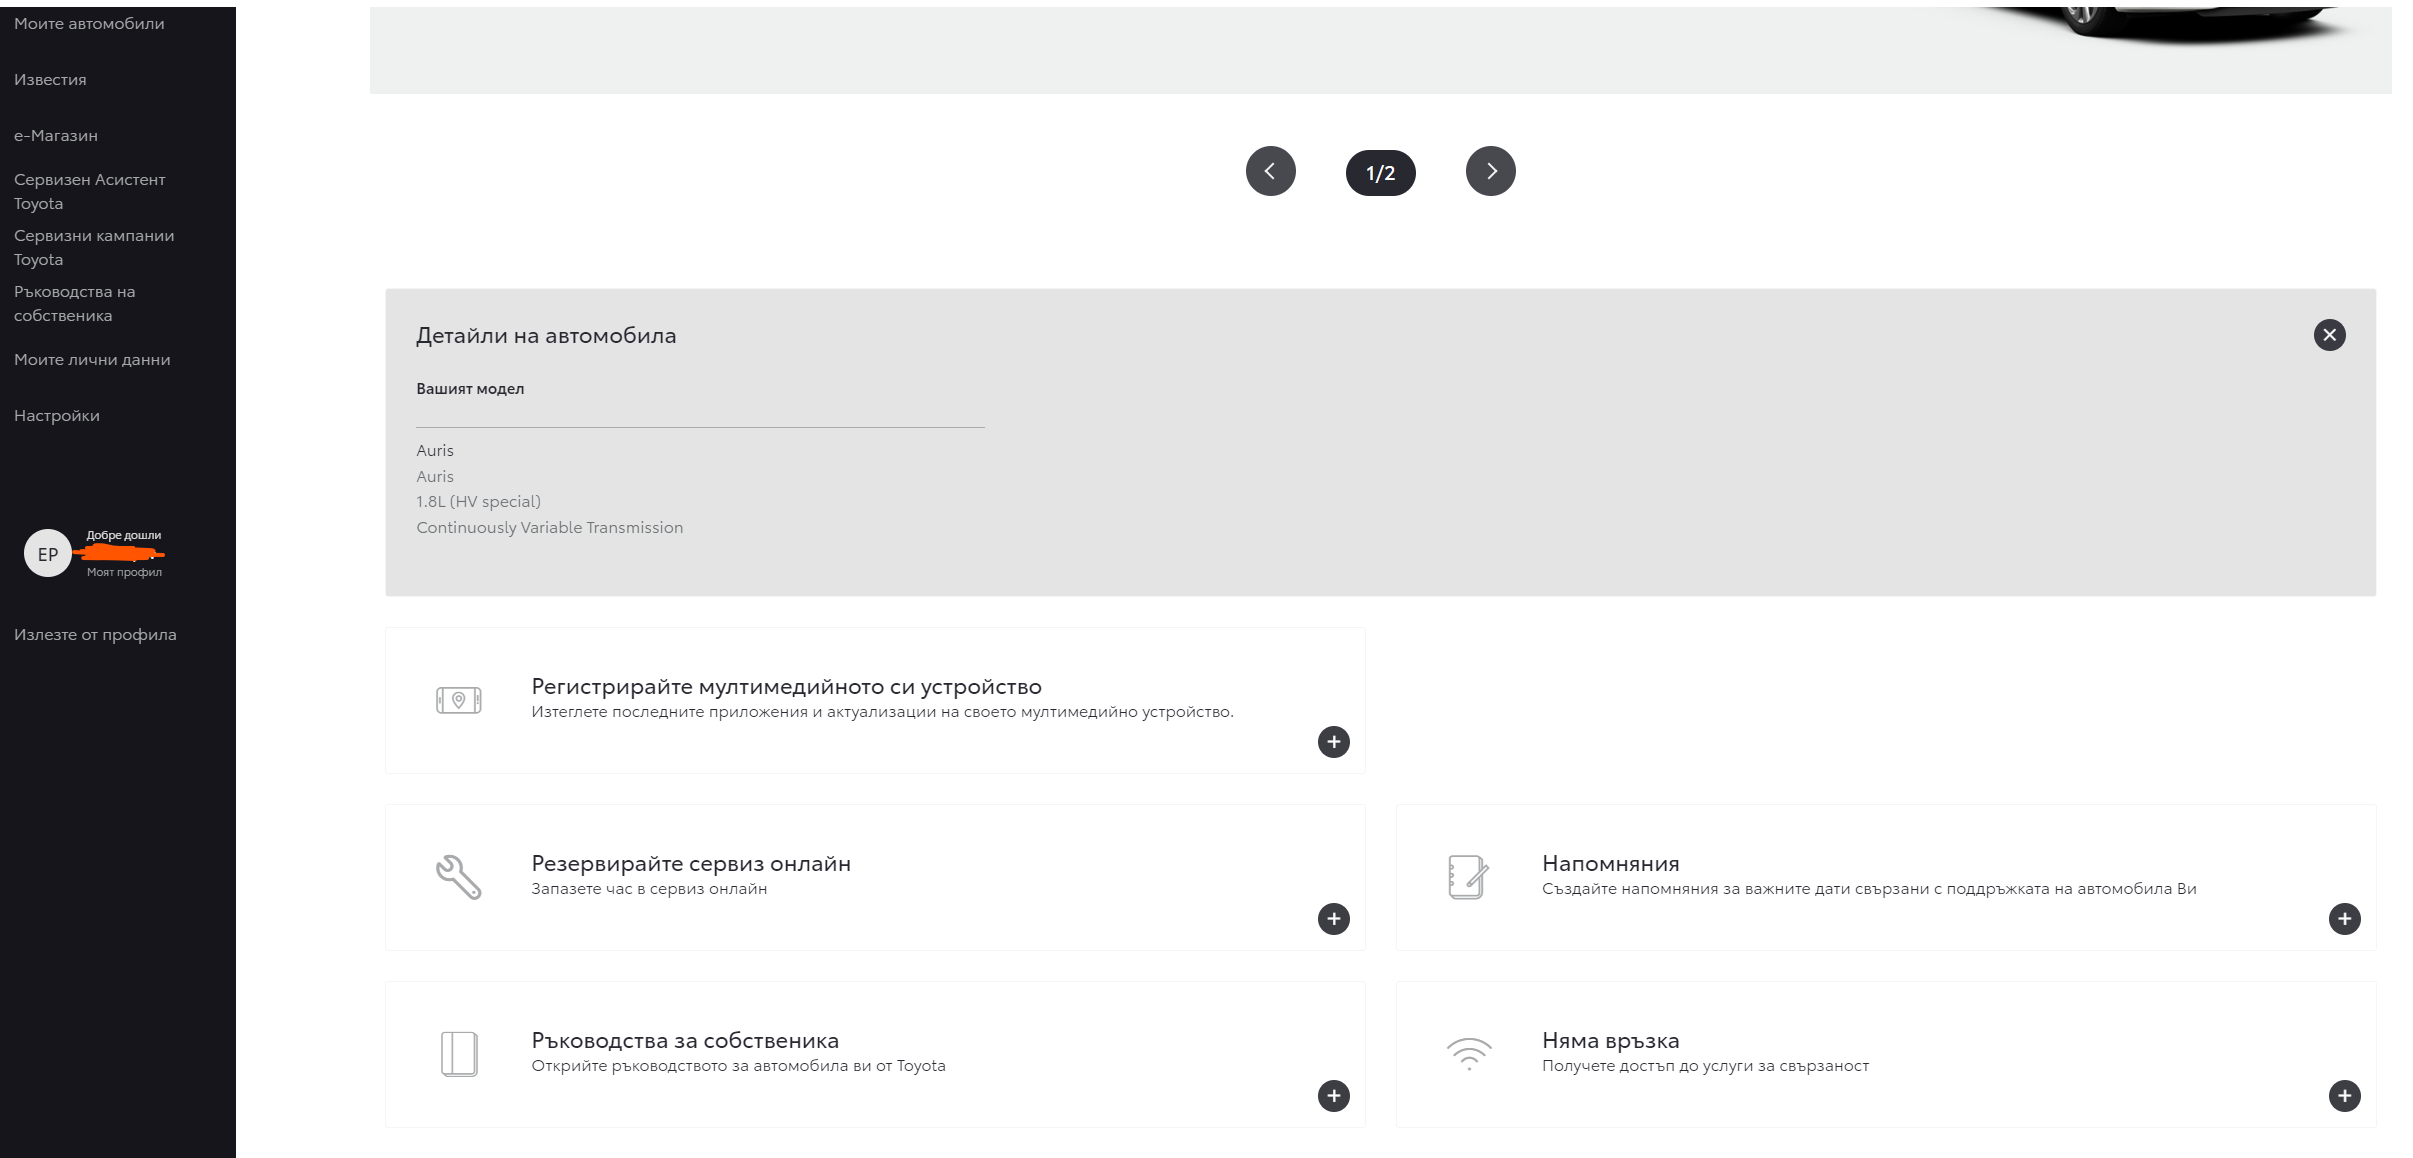Viewport: 2413px width, 1158px height.
Task: Click the owner's manual book icon
Action: coord(459,1054)
